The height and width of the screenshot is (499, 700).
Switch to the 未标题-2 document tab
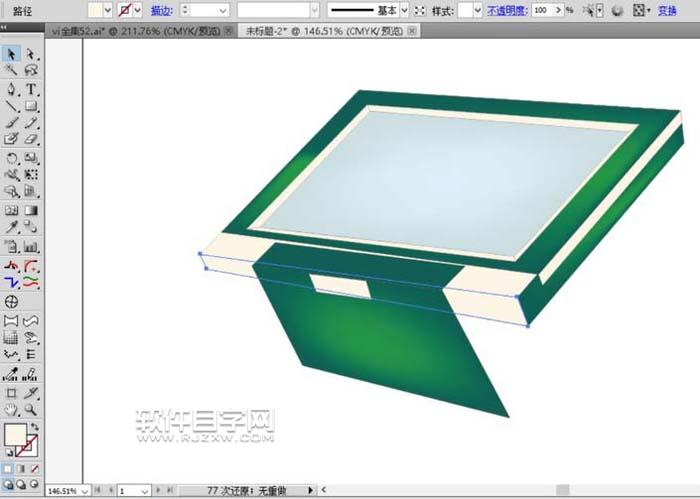pos(305,31)
